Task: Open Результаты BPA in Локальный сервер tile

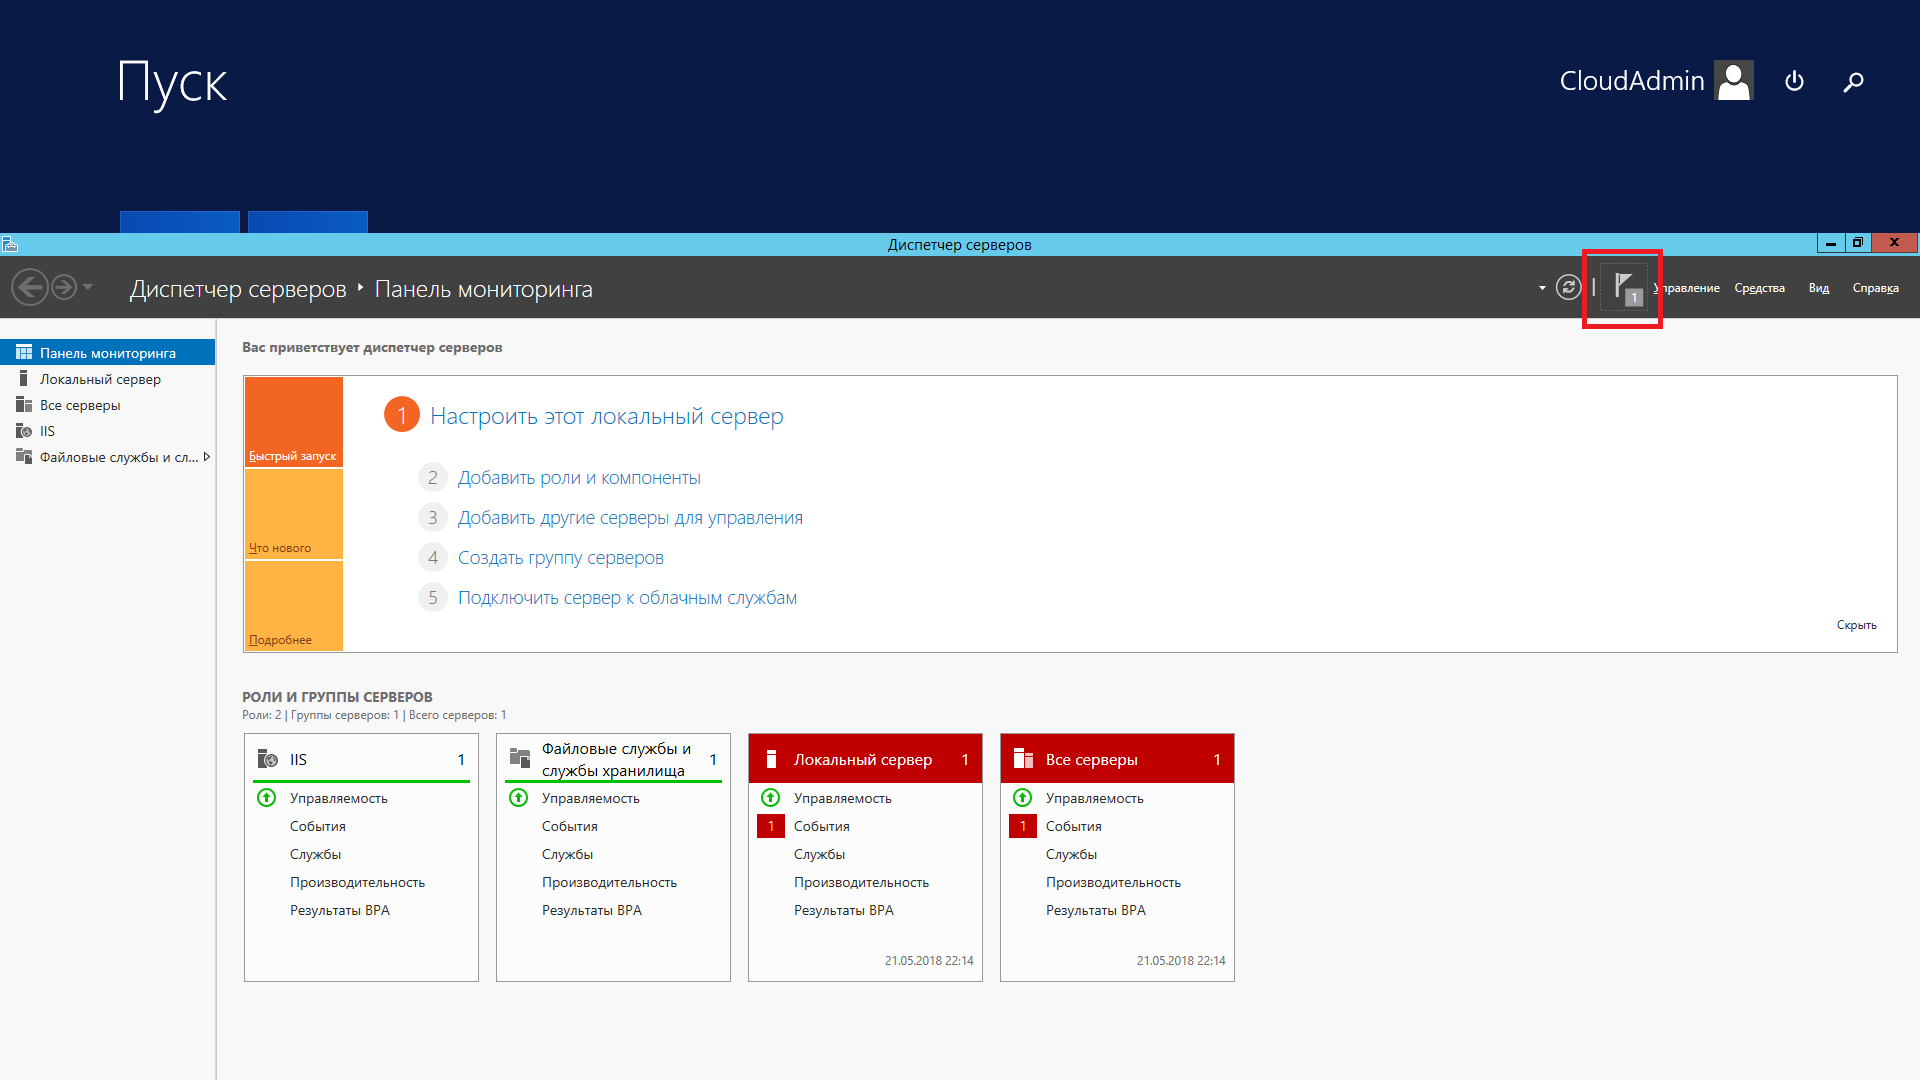Action: click(x=844, y=910)
